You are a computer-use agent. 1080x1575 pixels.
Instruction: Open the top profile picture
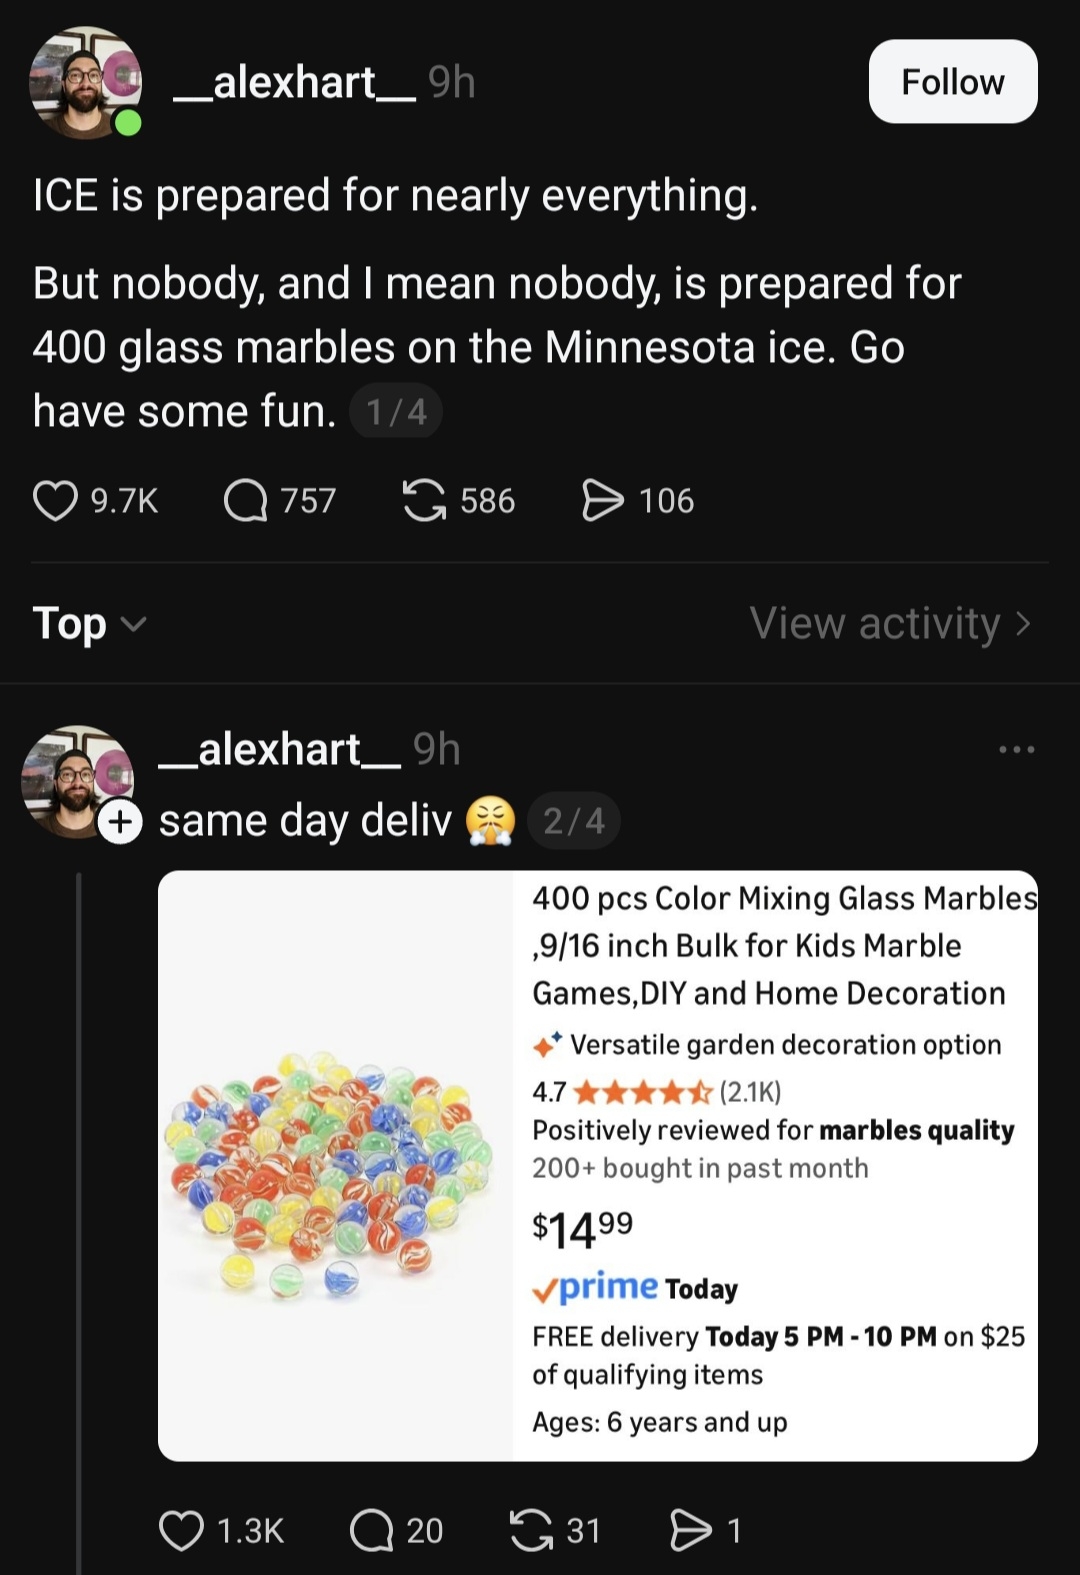point(85,82)
